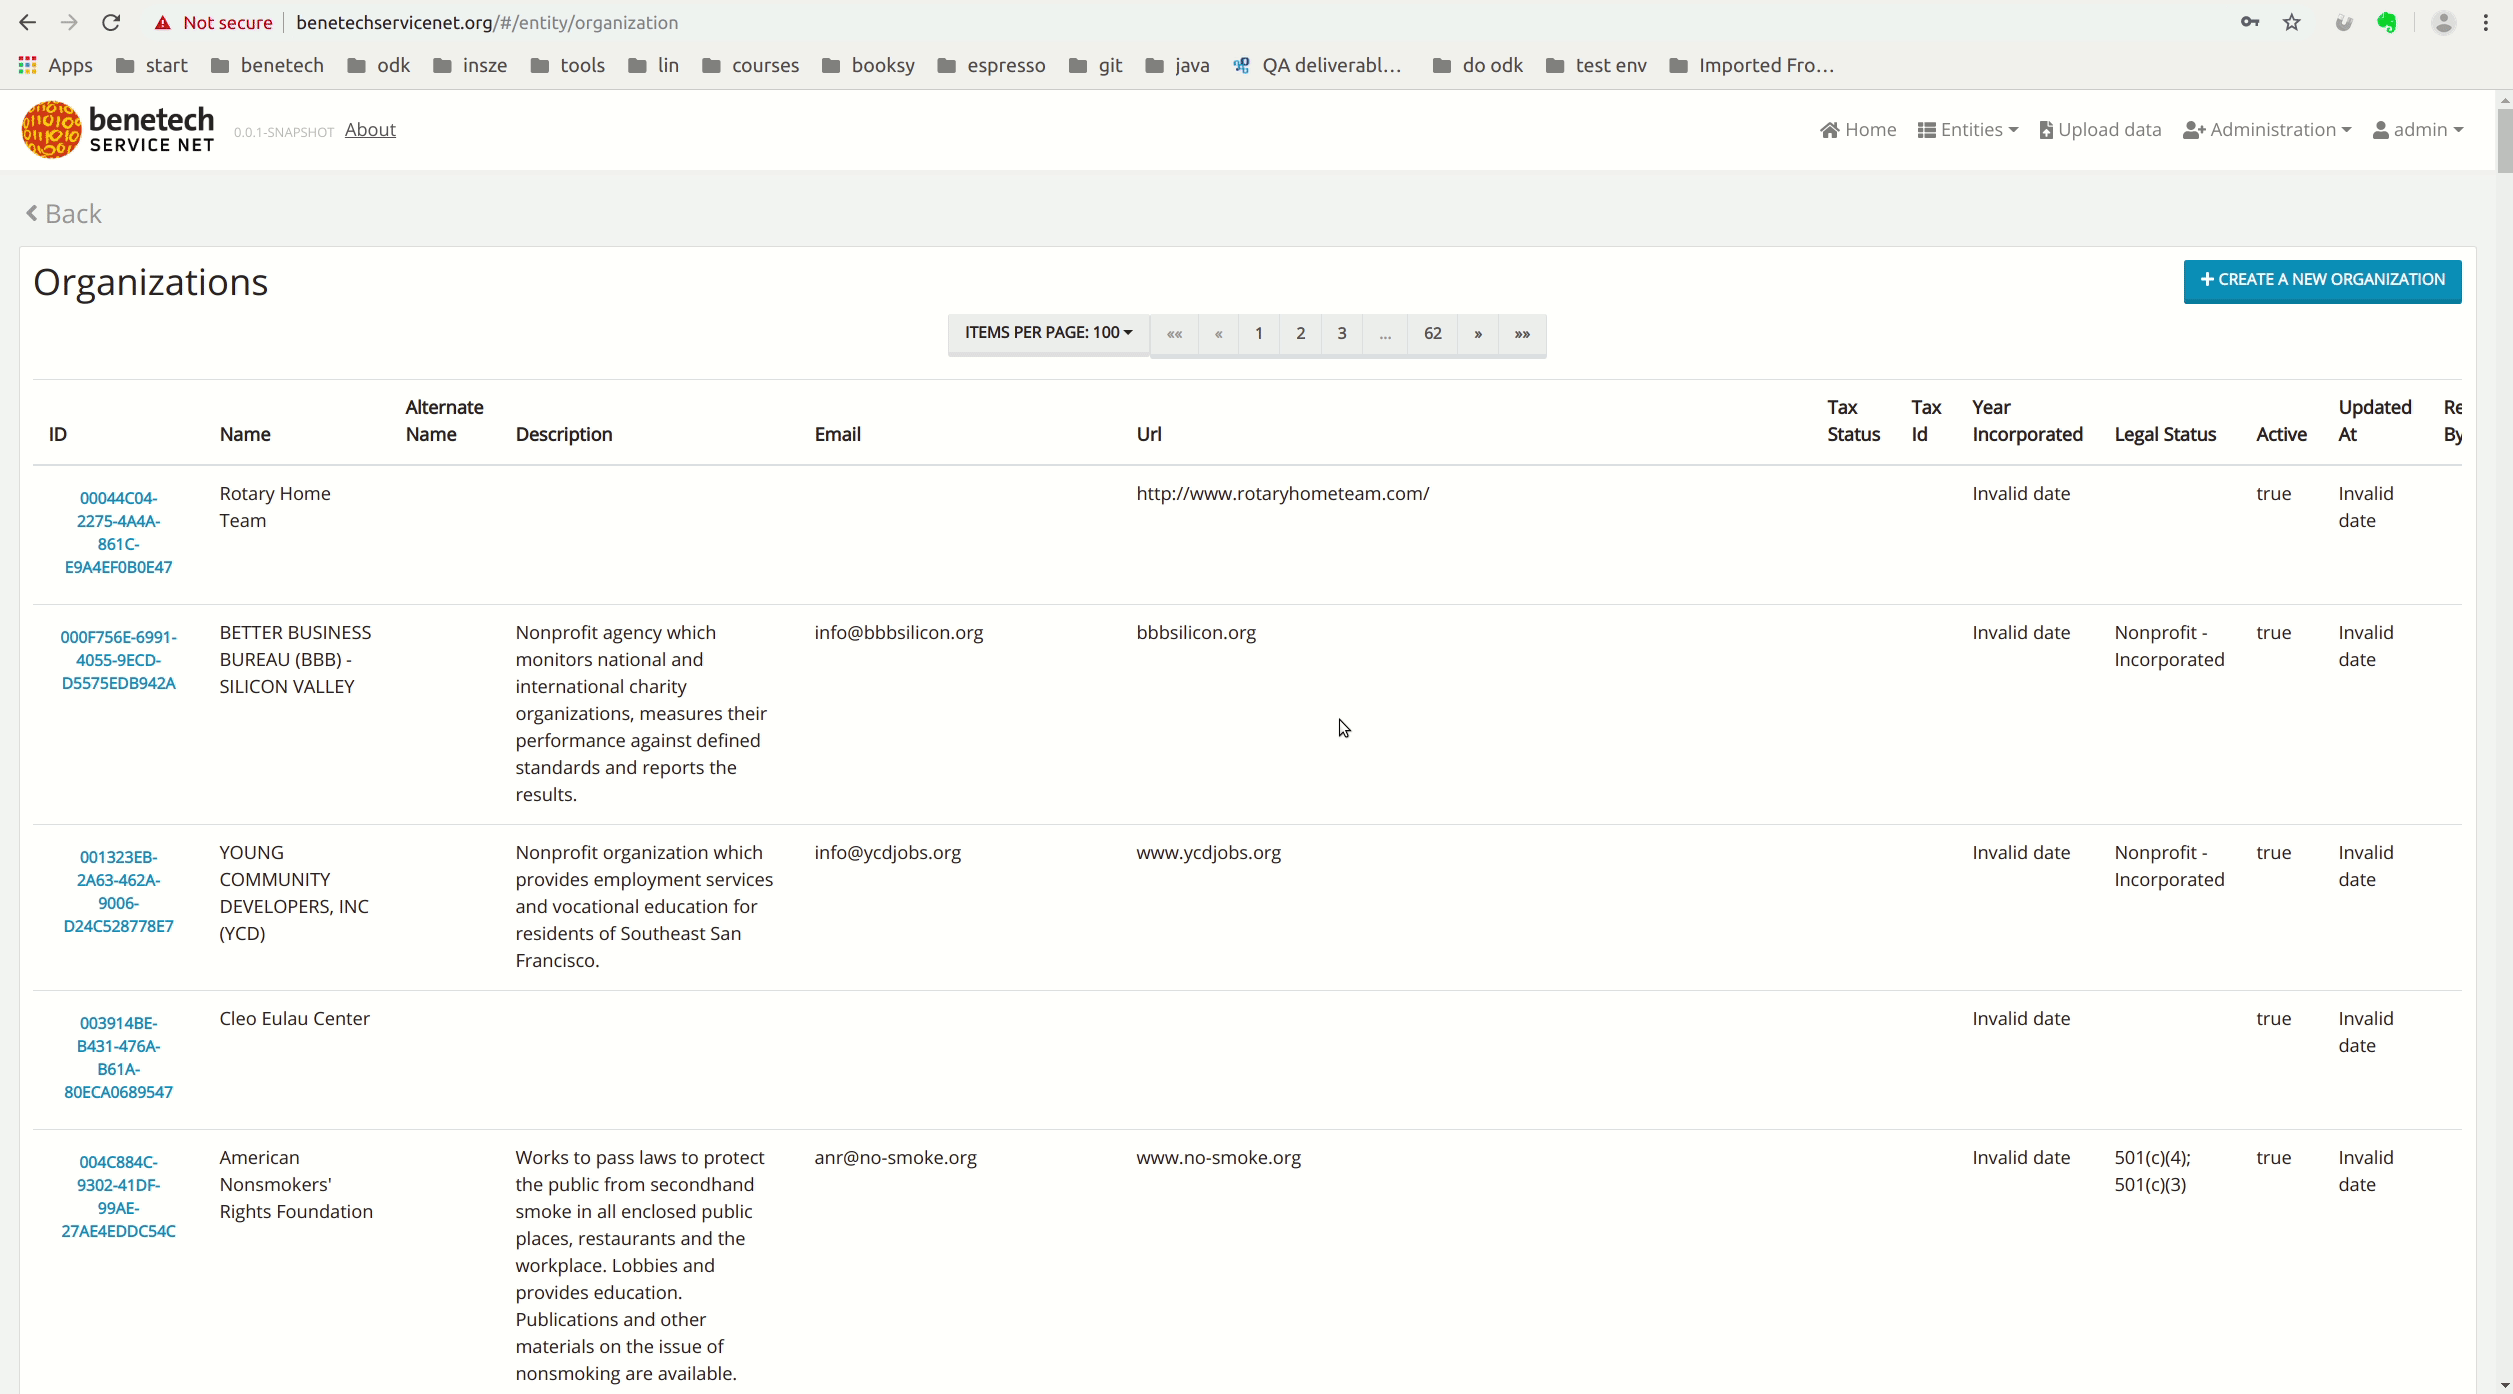Viewport: 2513px width, 1394px height.
Task: Open the Items Per Page selector
Action: (x=1047, y=332)
